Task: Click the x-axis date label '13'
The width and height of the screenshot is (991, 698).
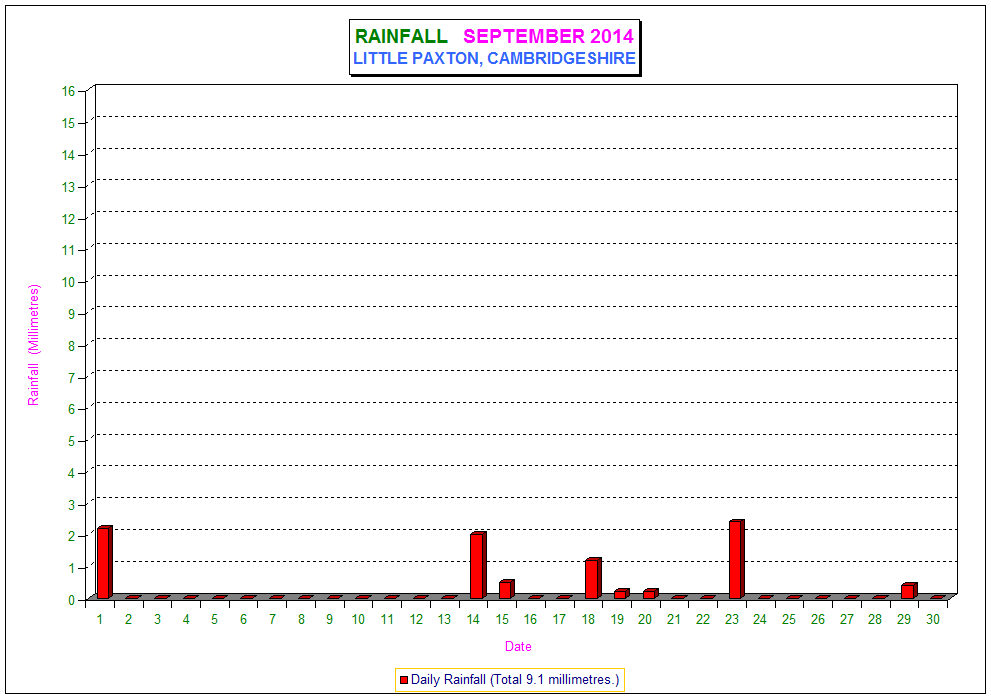Action: point(444,620)
